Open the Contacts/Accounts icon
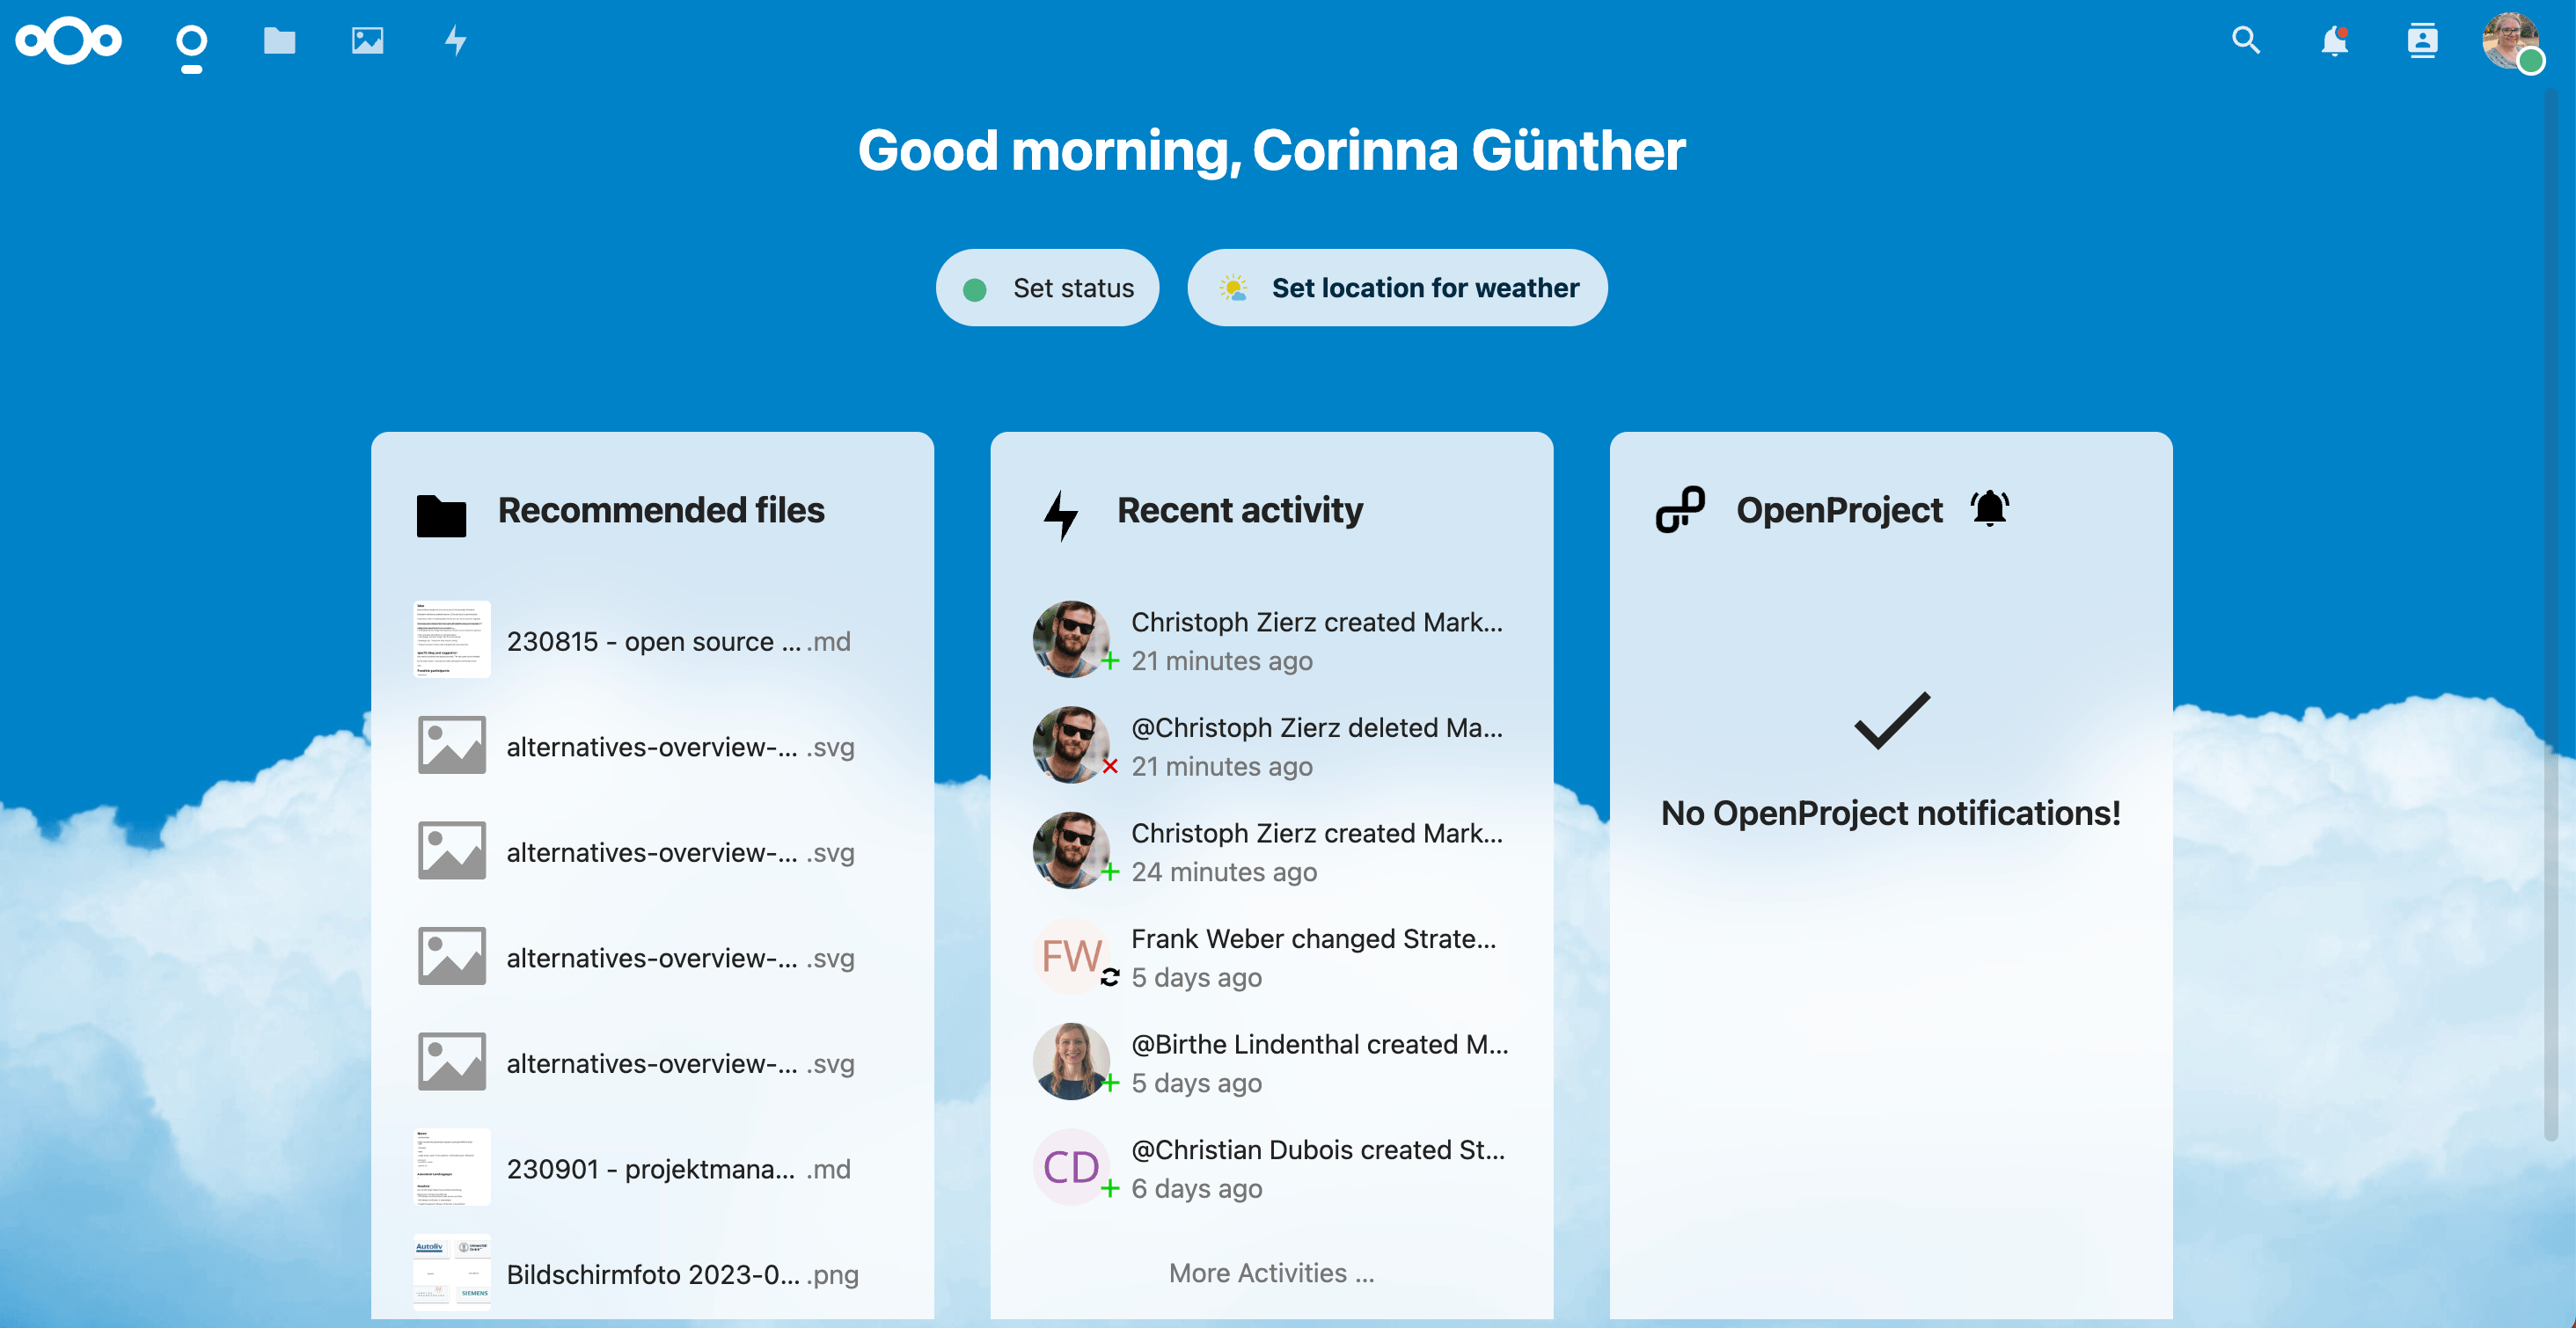 coord(2422,40)
